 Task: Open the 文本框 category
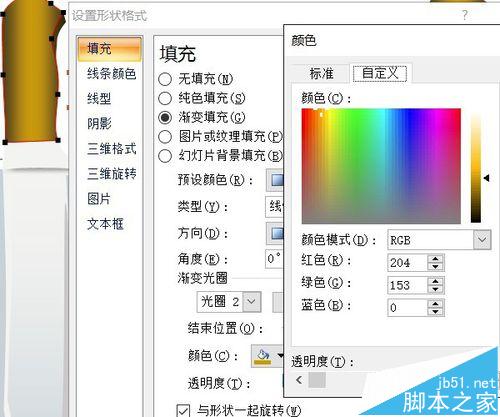pos(105,224)
